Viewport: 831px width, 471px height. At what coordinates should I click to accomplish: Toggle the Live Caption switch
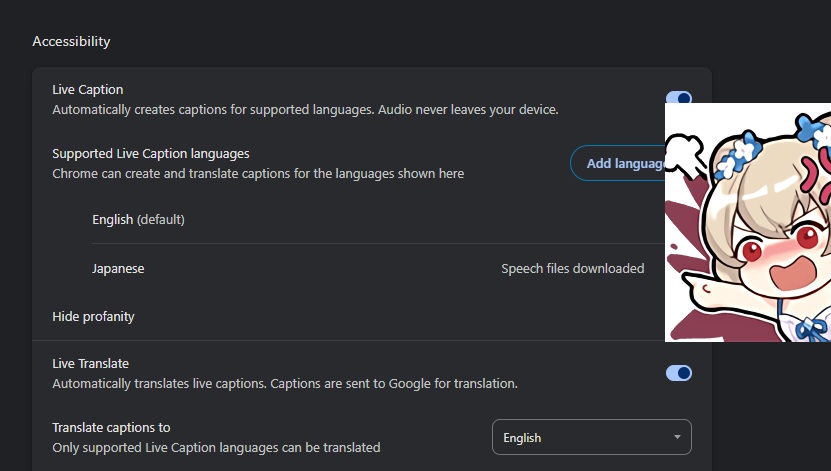click(x=678, y=97)
